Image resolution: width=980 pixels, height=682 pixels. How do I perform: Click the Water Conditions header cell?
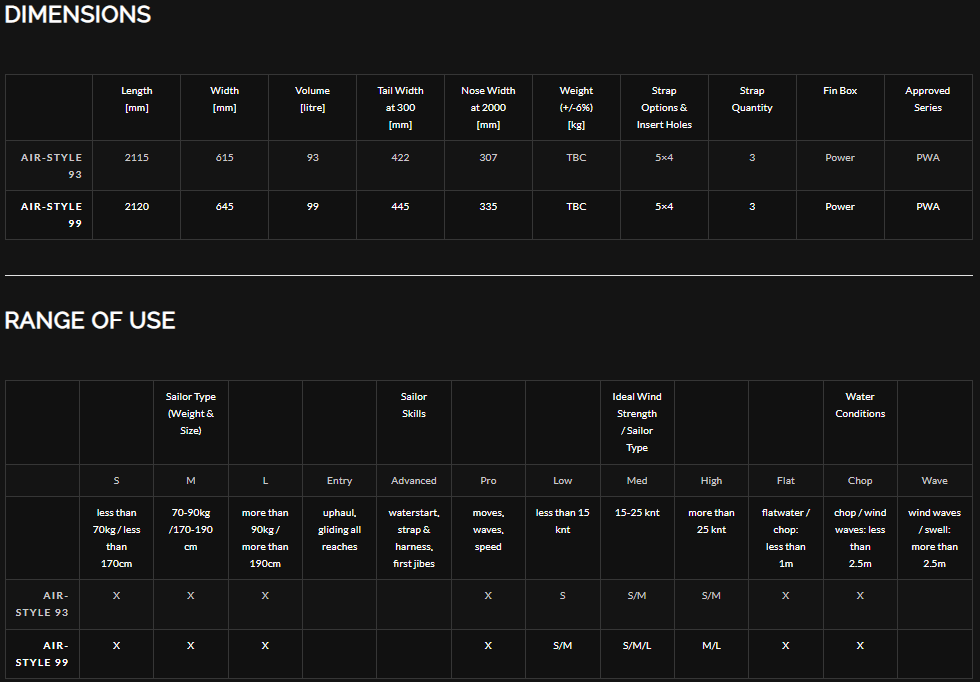[860, 405]
